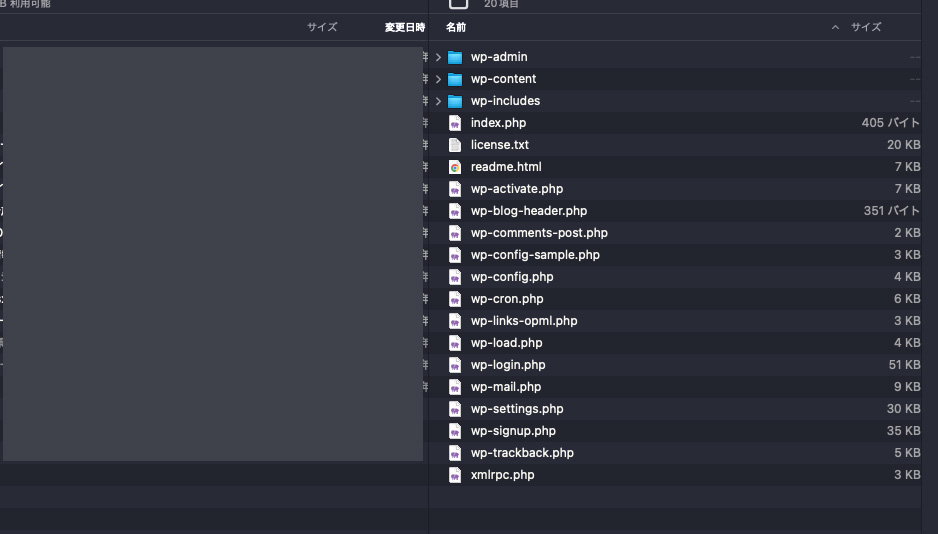Sort remote list by 名前 column

click(x=456, y=28)
